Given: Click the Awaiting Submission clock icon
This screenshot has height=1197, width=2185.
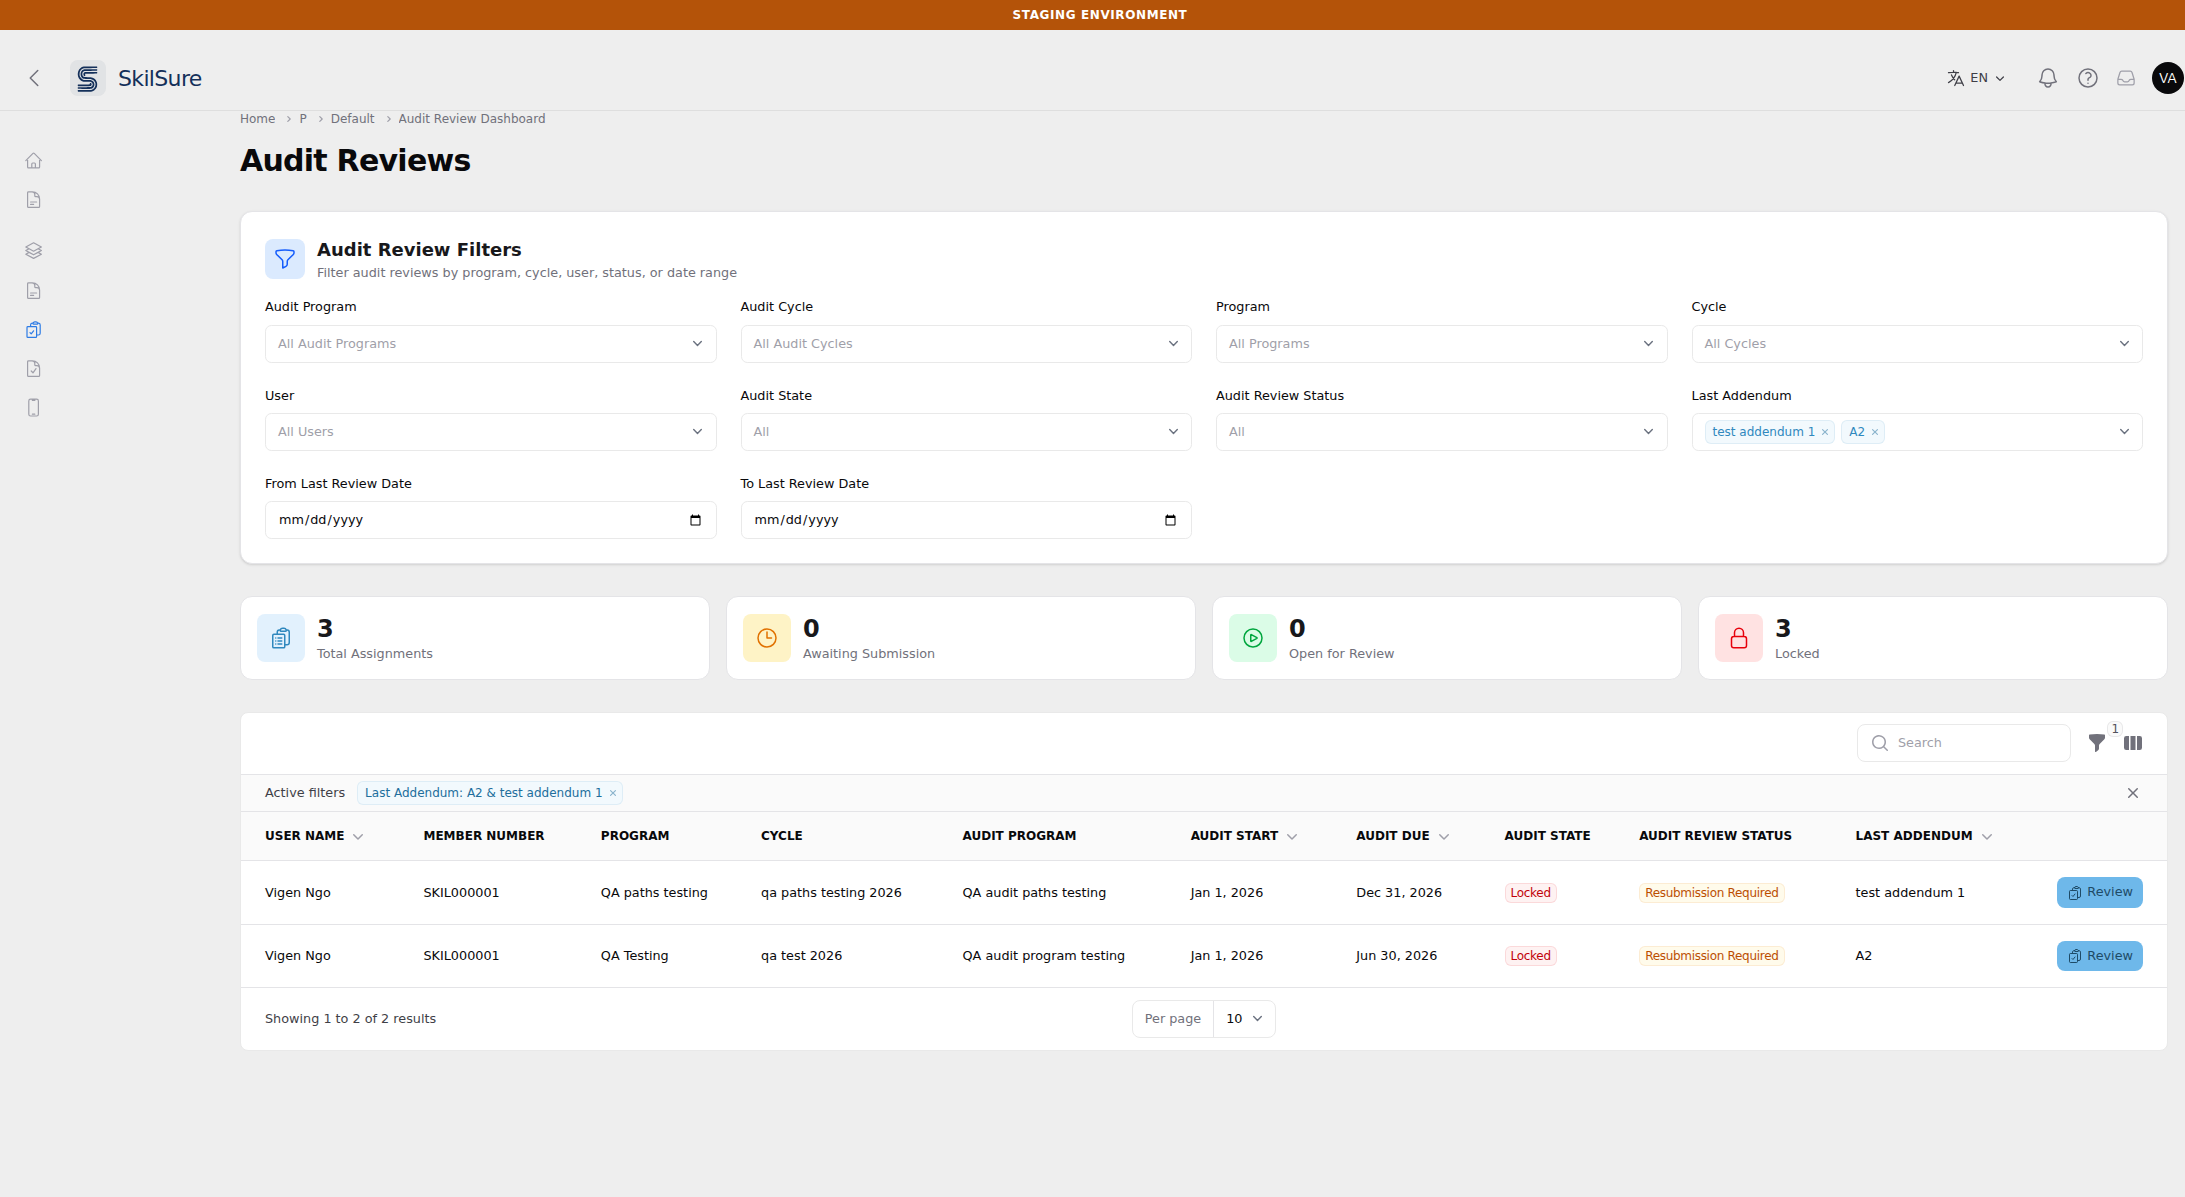Looking at the screenshot, I should pyautogui.click(x=767, y=638).
